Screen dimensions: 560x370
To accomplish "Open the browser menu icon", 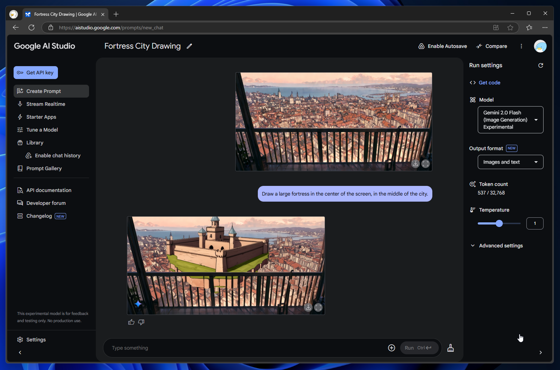I will 545,28.
